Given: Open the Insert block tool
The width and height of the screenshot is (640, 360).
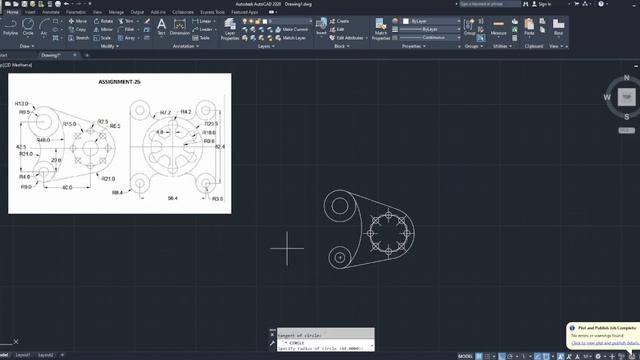Looking at the screenshot, I should 321,27.
